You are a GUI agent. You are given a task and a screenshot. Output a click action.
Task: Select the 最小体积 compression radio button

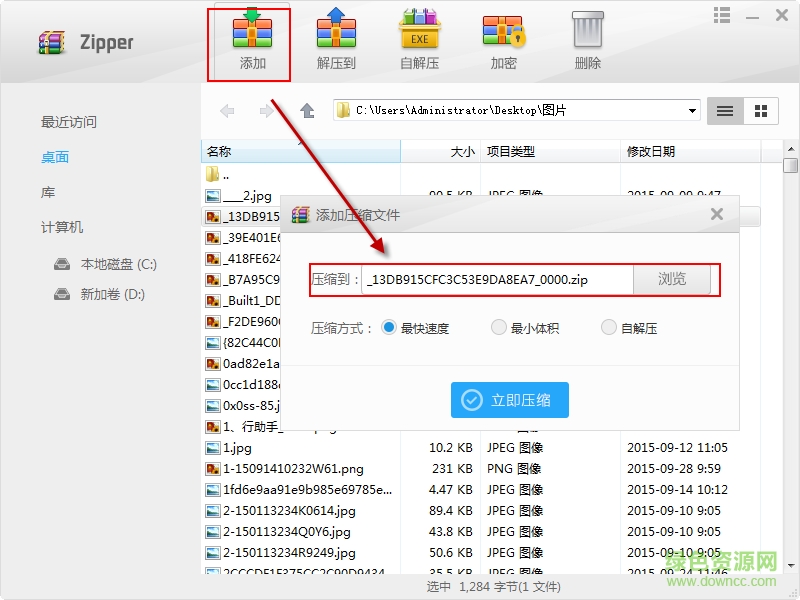tap(498, 328)
